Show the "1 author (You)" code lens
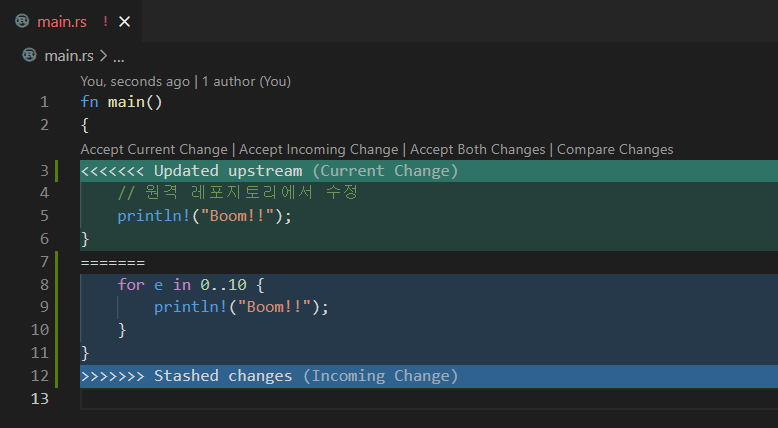 pos(246,81)
